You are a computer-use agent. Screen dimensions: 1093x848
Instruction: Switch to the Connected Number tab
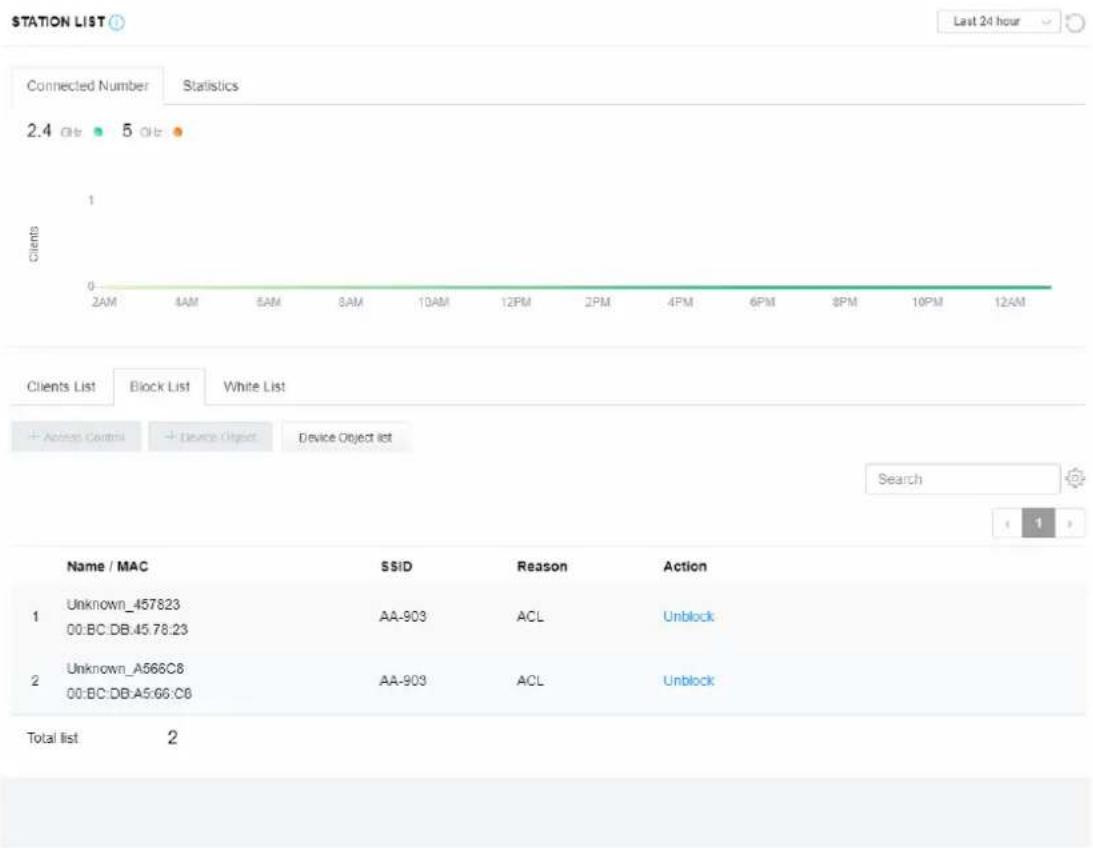click(x=88, y=86)
